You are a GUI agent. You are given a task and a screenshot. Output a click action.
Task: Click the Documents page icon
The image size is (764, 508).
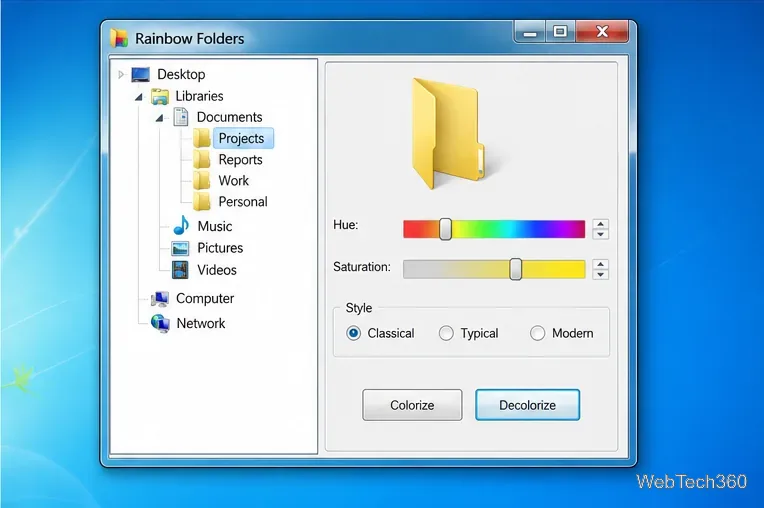click(181, 117)
